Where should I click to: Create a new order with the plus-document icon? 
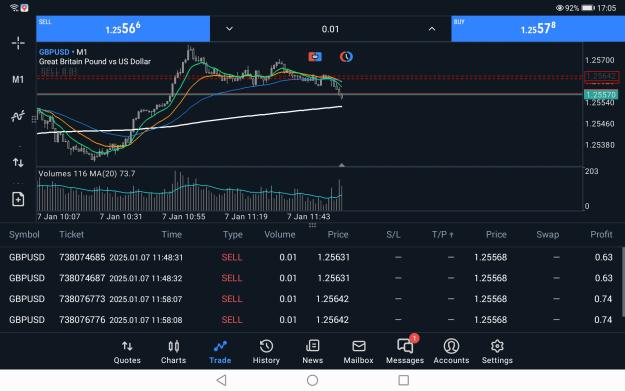point(18,199)
